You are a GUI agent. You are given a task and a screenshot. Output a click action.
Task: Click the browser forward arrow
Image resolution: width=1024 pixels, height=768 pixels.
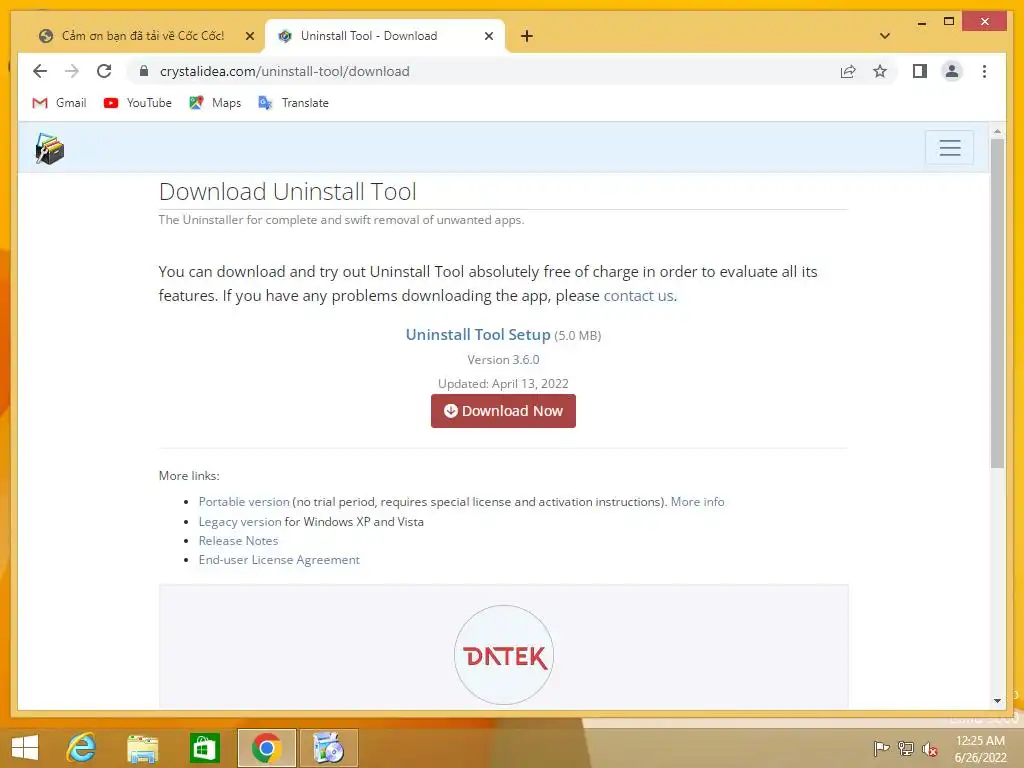pos(72,71)
